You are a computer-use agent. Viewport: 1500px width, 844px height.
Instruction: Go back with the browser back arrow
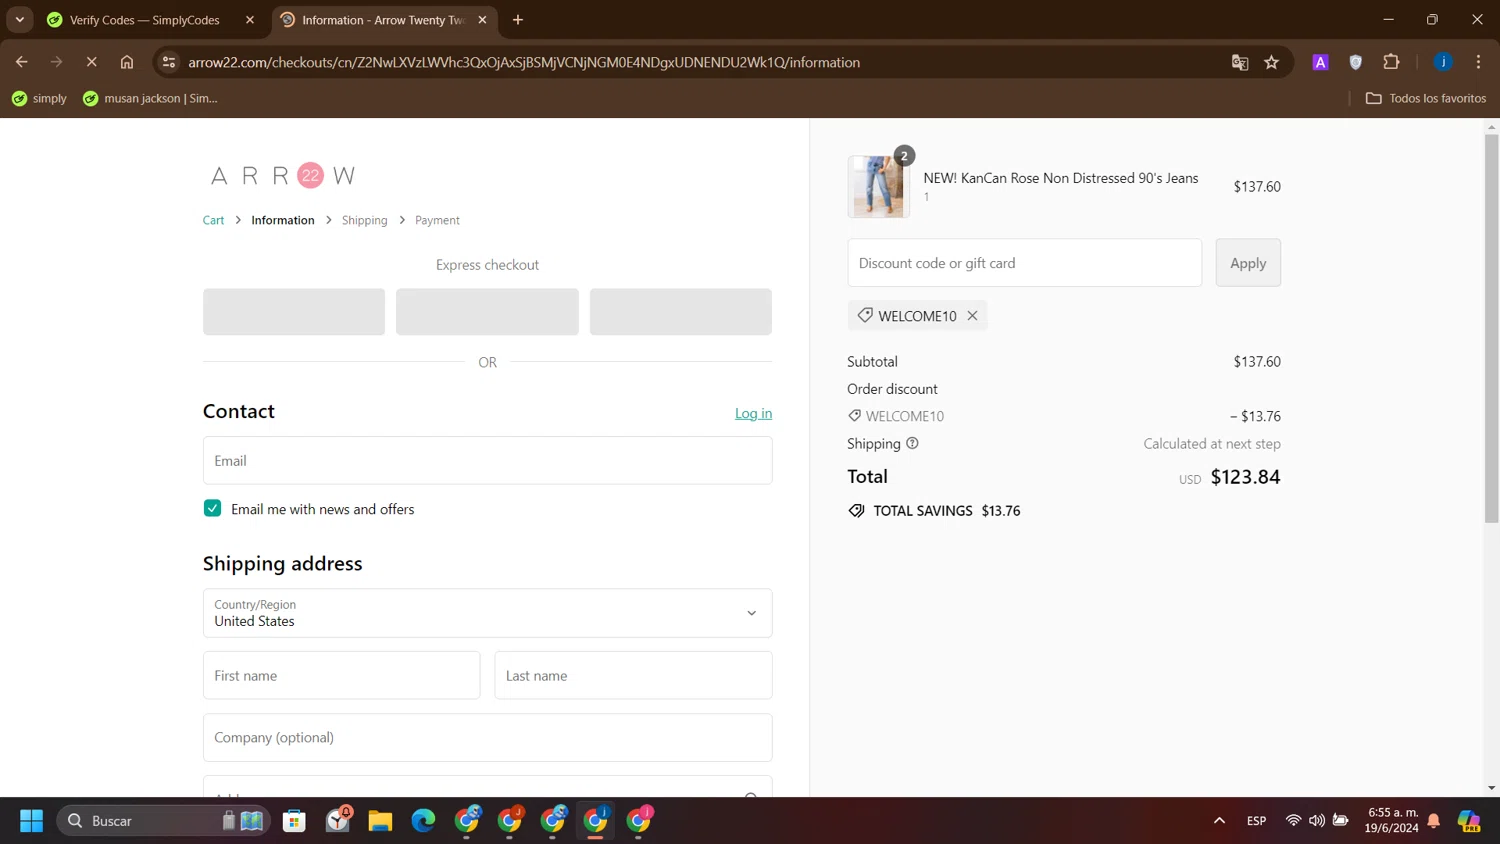22,62
